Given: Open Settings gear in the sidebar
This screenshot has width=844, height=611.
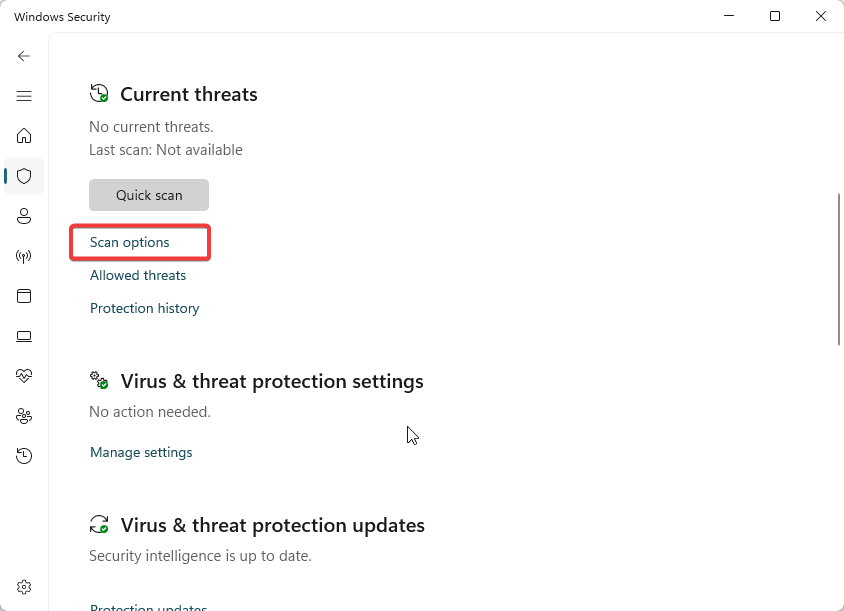Looking at the screenshot, I should tap(24, 587).
